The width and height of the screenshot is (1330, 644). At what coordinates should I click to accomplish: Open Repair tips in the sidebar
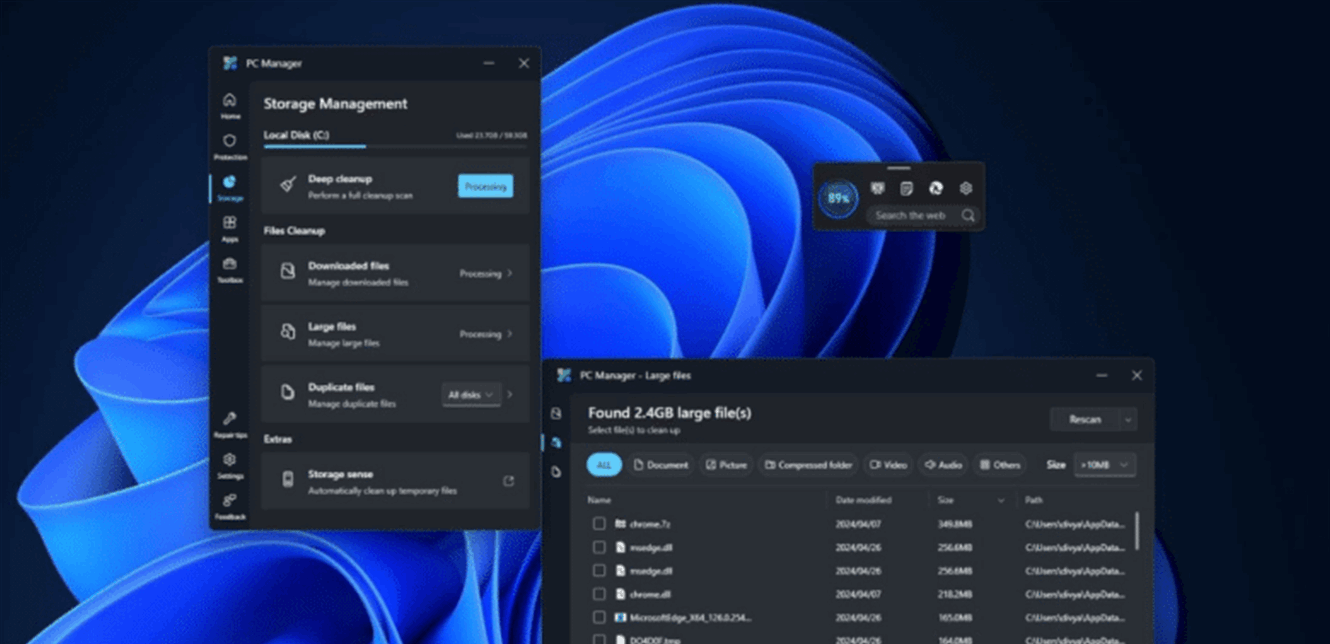(x=229, y=424)
